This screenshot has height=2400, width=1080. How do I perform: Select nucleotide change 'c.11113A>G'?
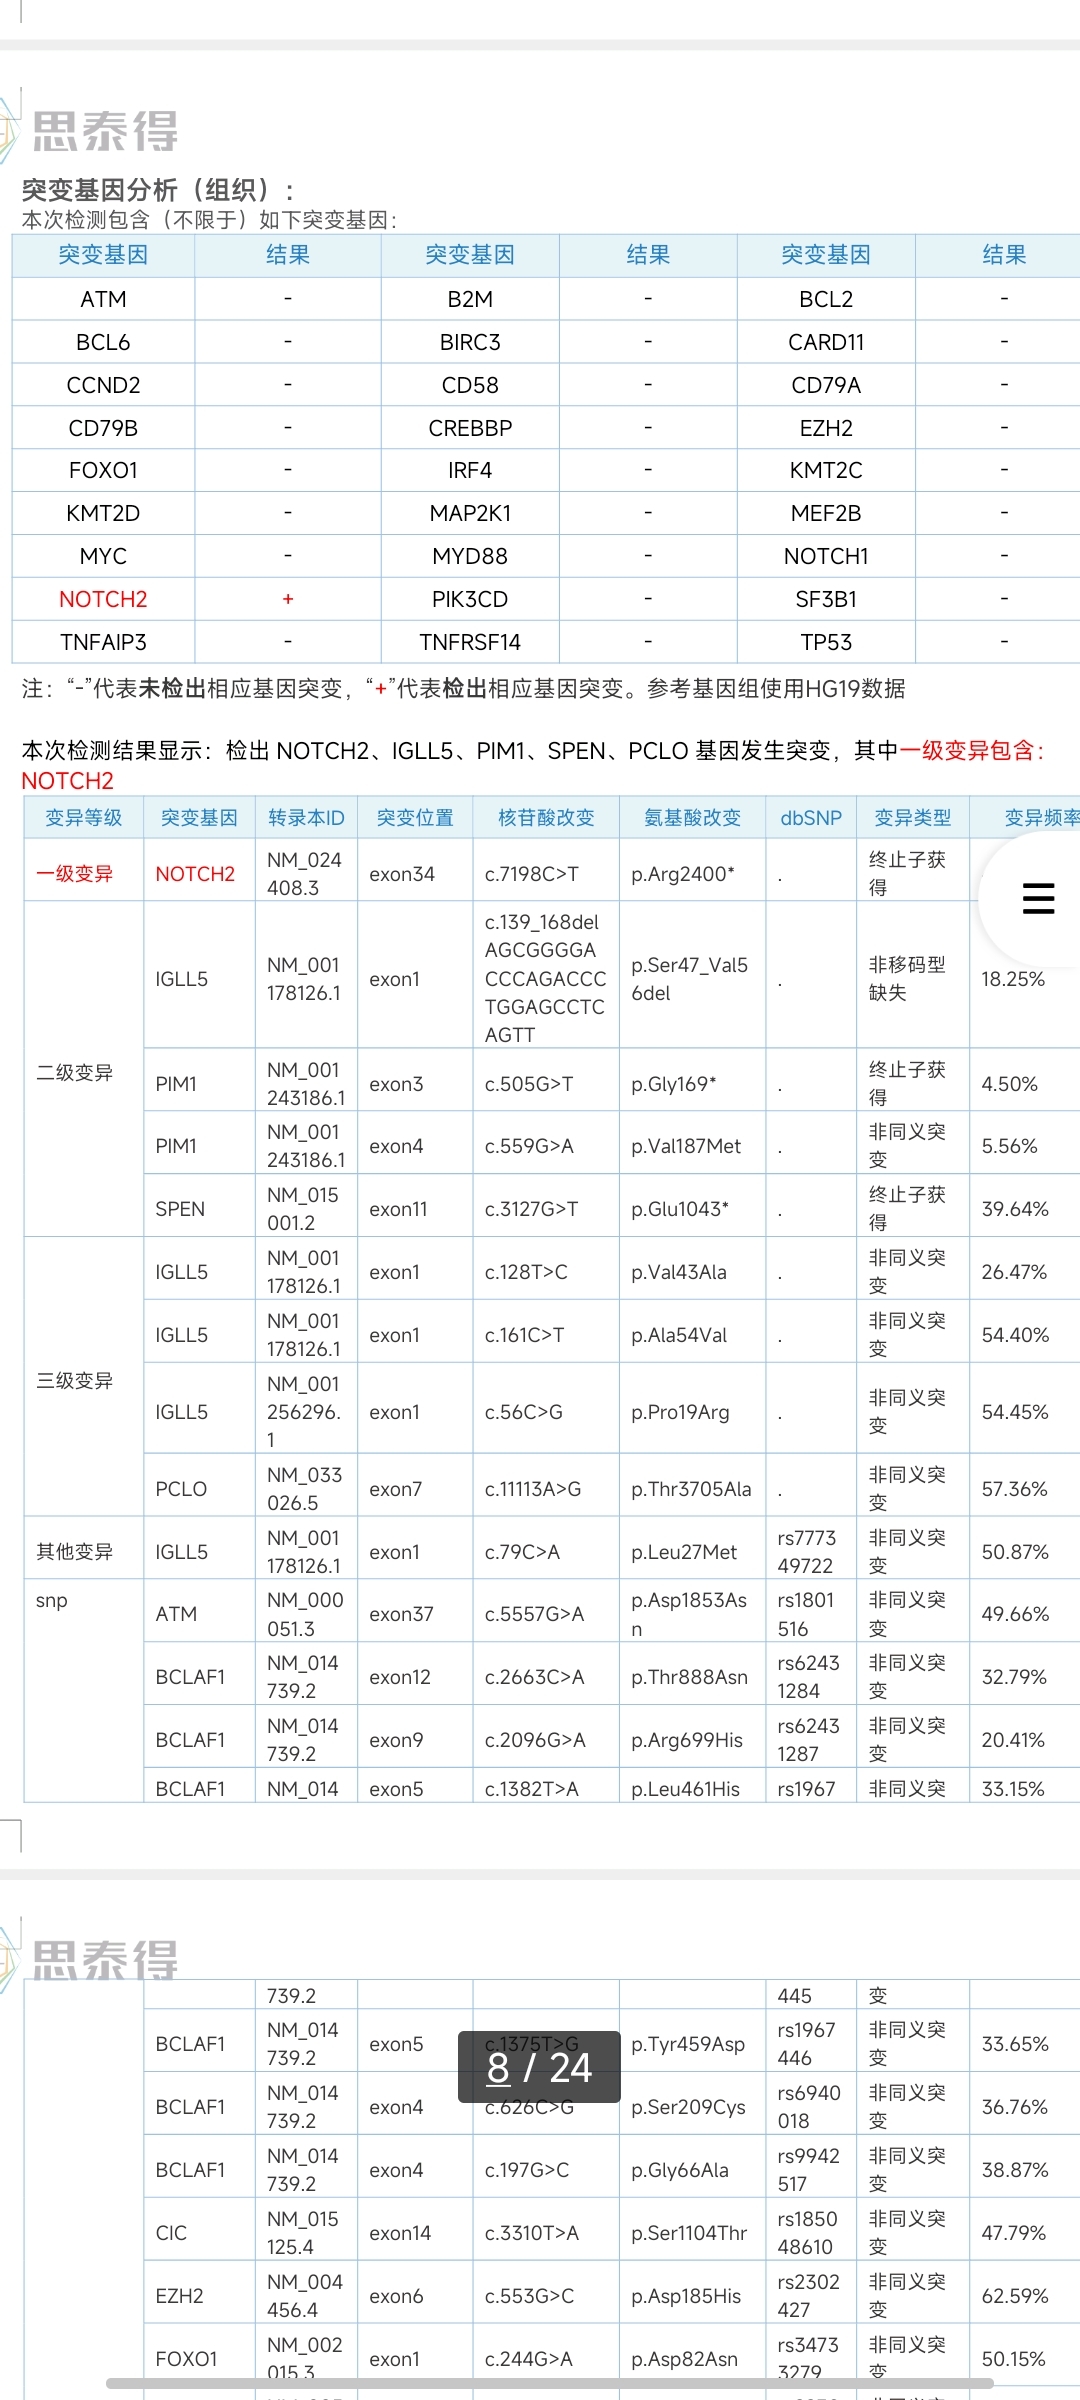(533, 1489)
